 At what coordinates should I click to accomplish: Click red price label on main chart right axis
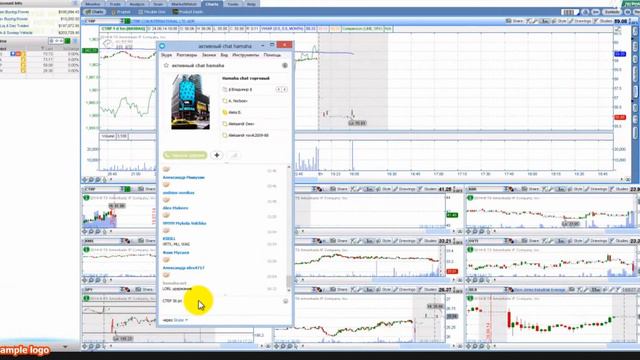(620, 117)
